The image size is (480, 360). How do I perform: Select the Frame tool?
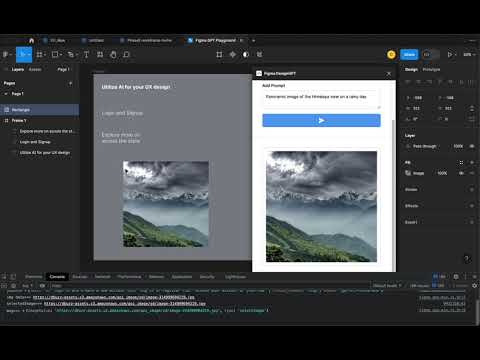39,54
